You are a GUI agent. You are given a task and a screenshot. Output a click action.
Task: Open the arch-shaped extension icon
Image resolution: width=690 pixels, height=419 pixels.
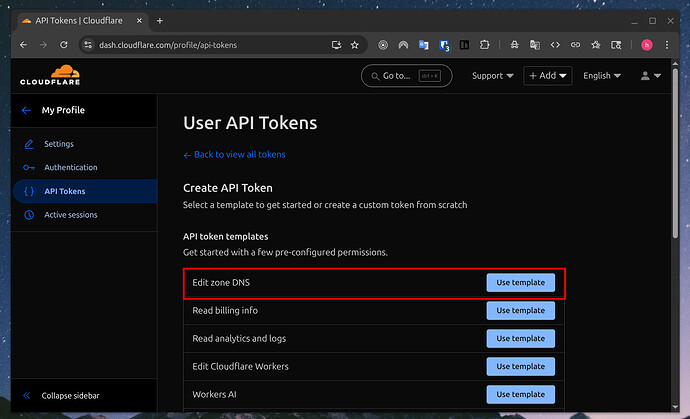coord(403,45)
